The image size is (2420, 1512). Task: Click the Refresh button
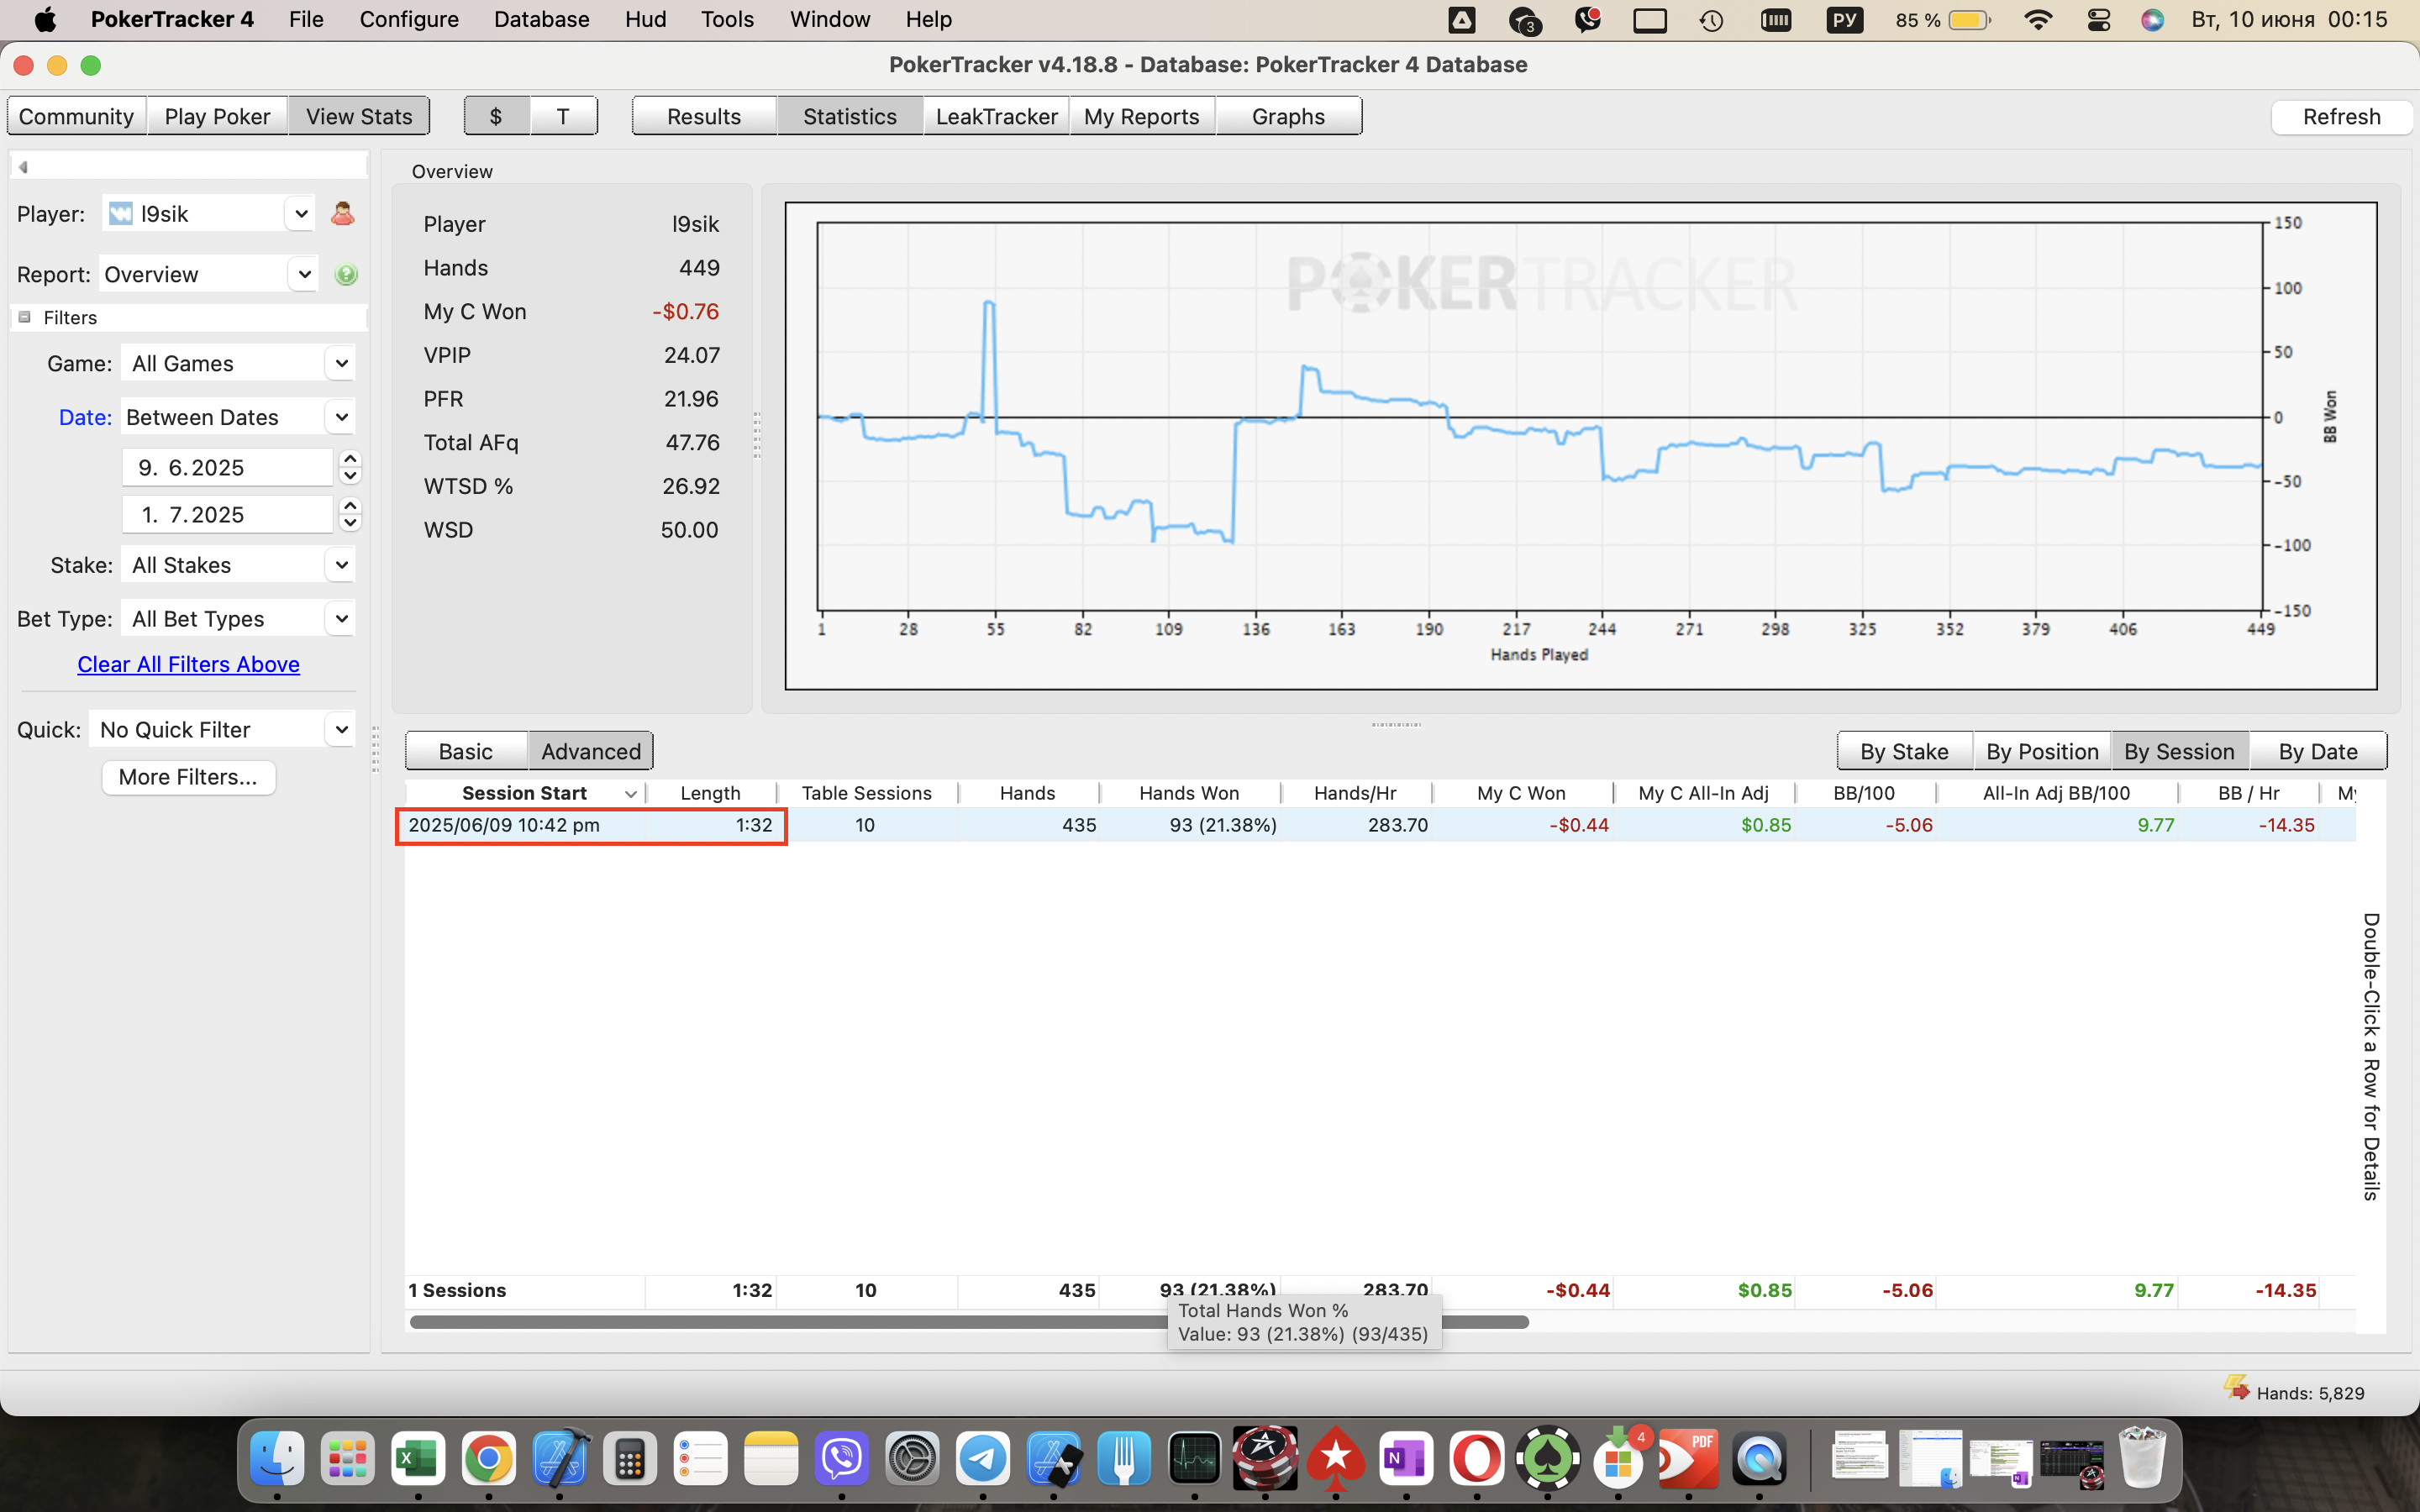[2341, 116]
